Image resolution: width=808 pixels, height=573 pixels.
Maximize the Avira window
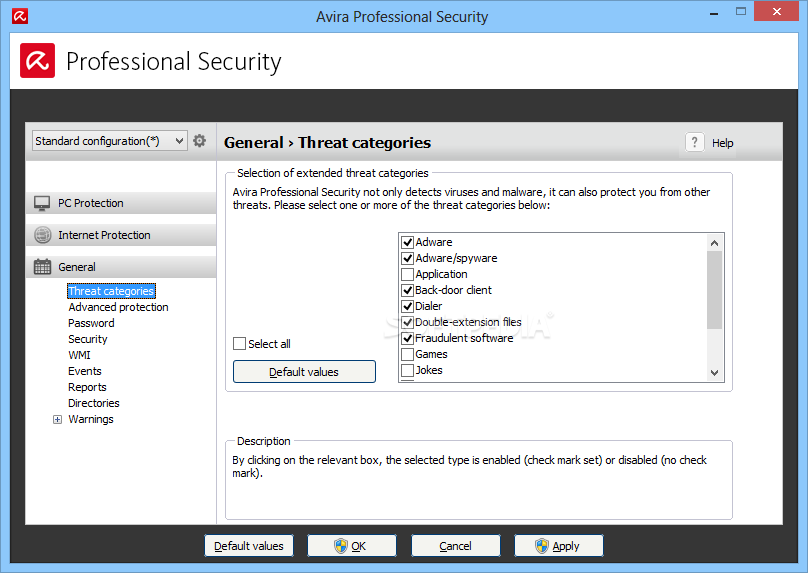[x=740, y=11]
